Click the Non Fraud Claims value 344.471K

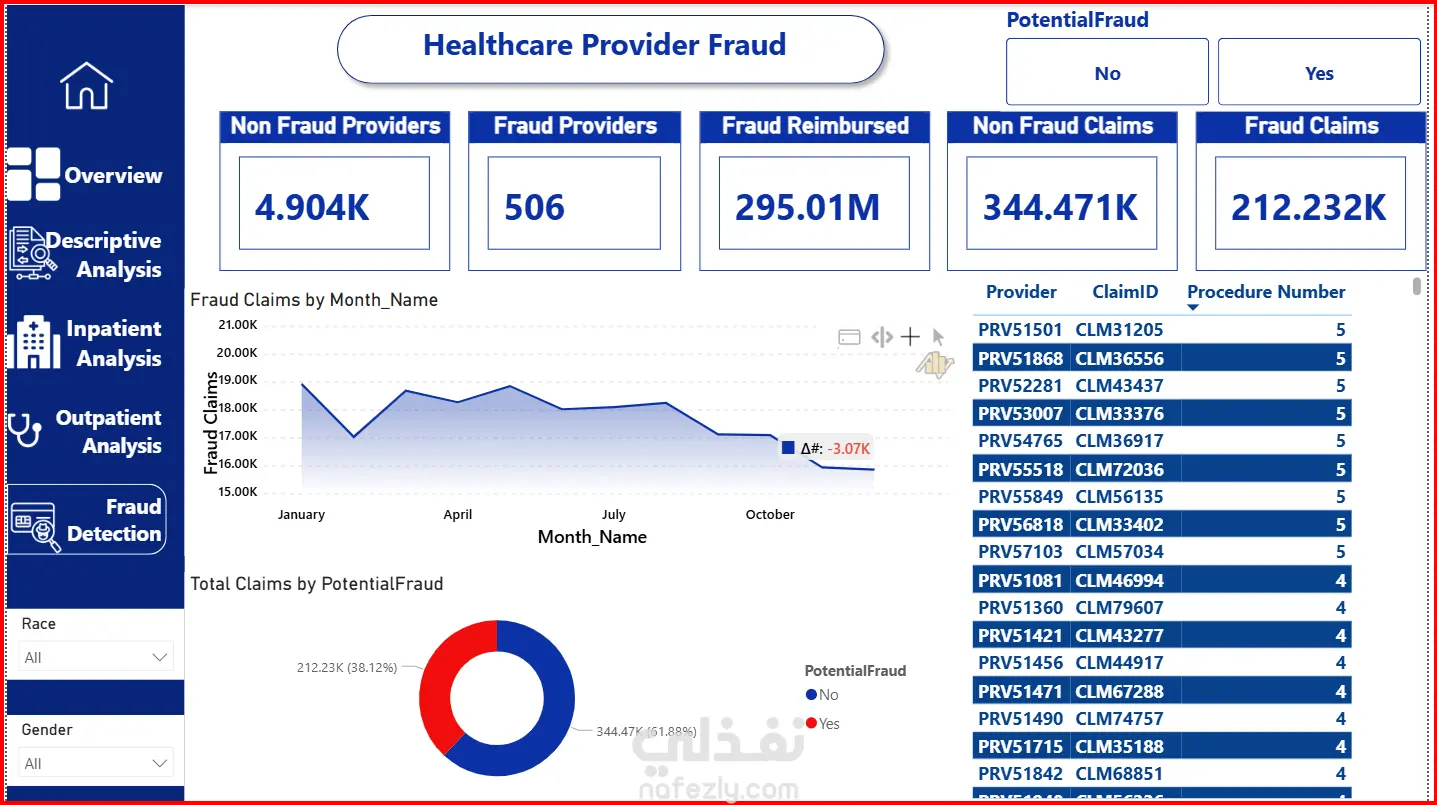tap(1060, 207)
